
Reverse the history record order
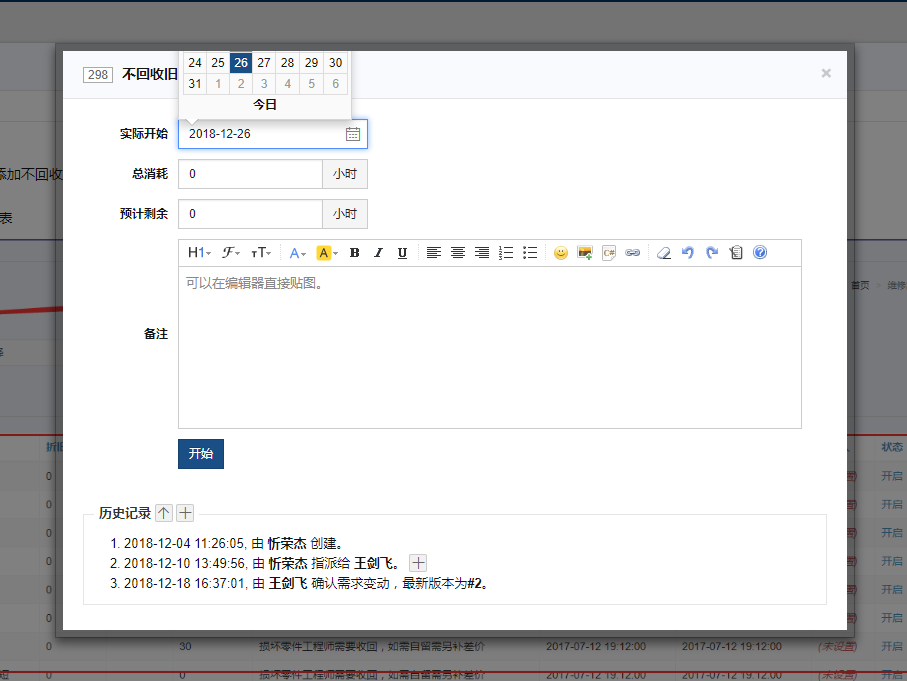click(x=164, y=513)
